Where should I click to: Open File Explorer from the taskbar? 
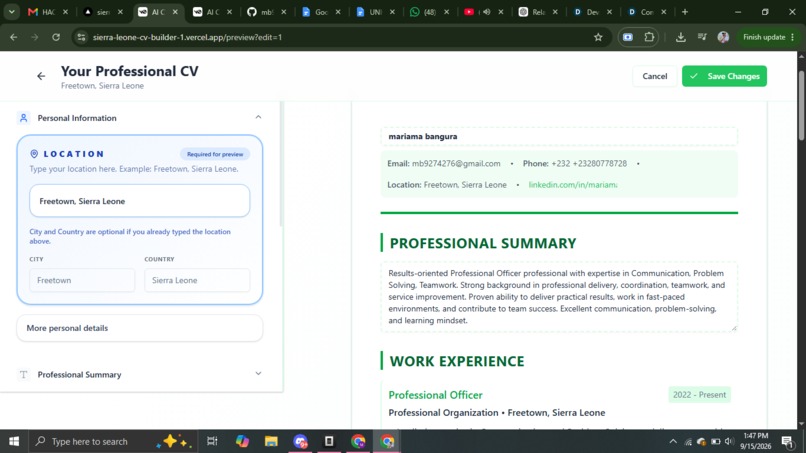point(271,441)
